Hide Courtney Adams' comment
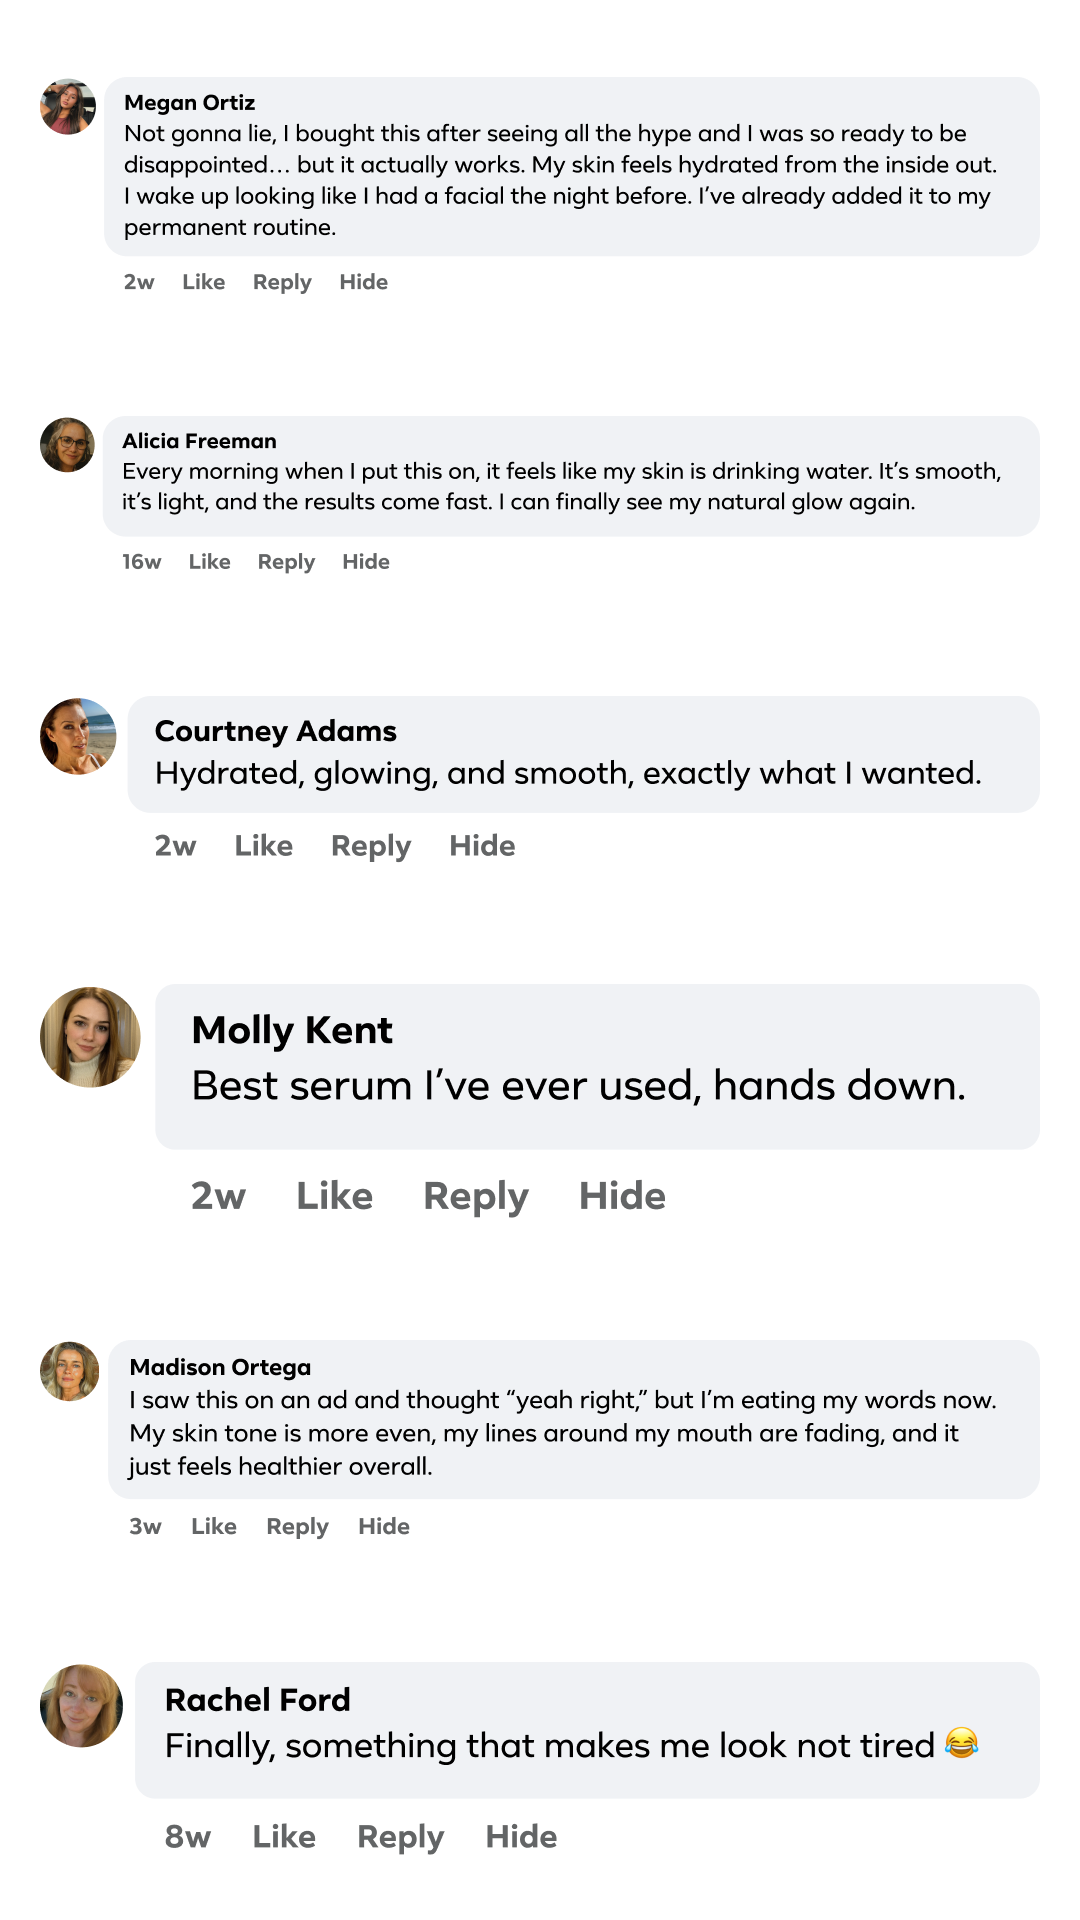The width and height of the screenshot is (1080, 1920). click(482, 846)
